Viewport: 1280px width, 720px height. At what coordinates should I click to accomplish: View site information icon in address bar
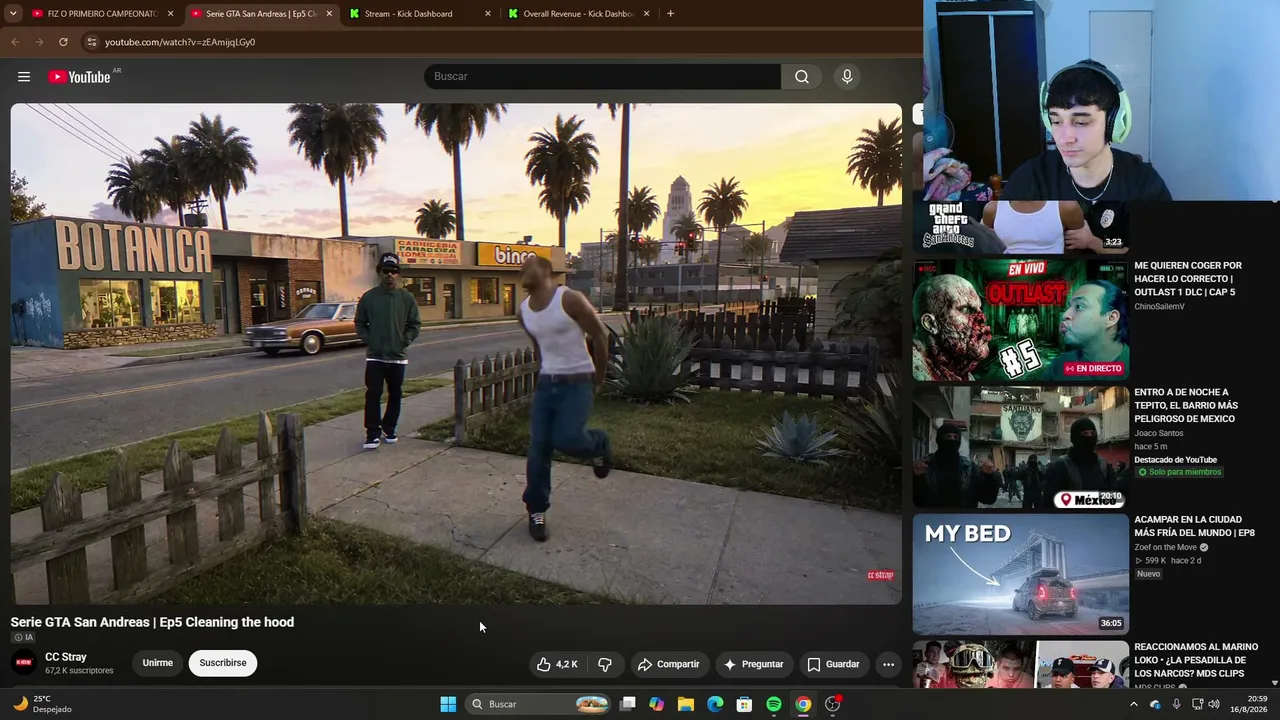click(91, 42)
